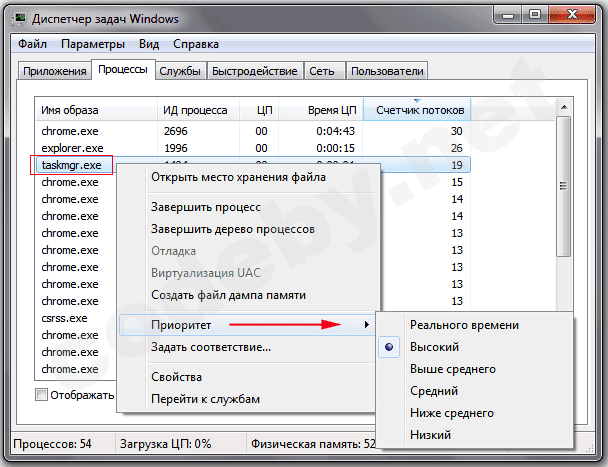Select the Процессы tab

tap(123, 69)
